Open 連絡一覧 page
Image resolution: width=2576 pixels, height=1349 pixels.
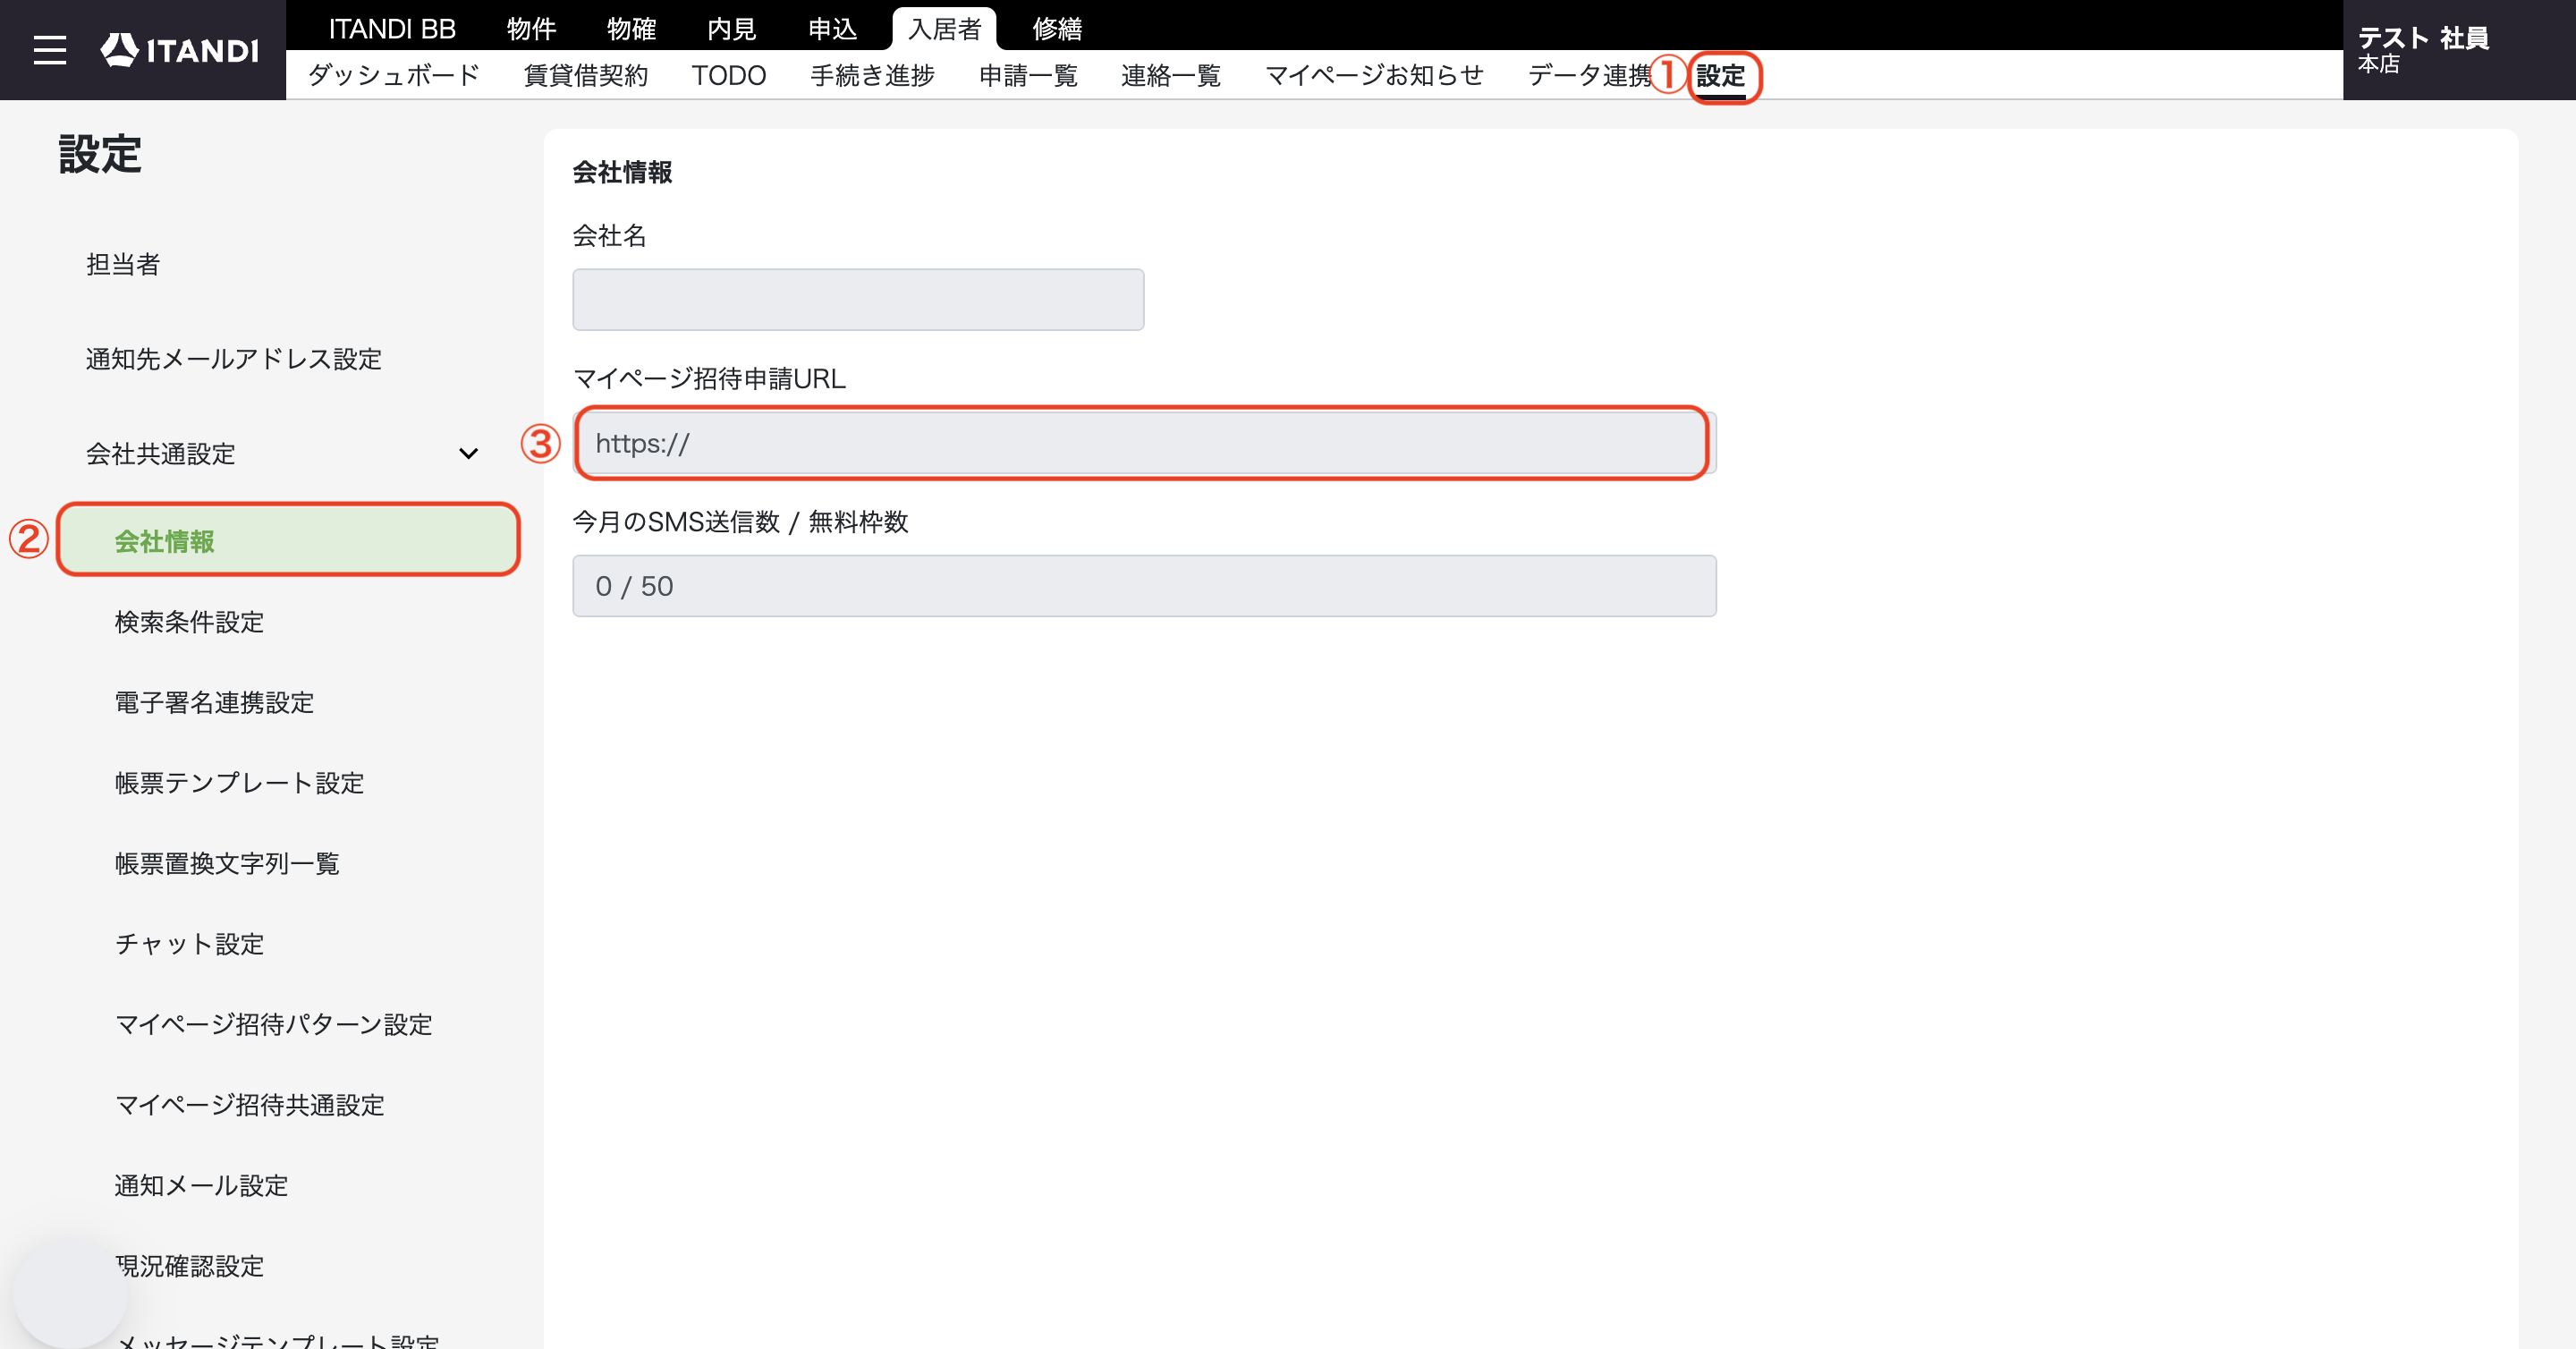tap(1171, 75)
